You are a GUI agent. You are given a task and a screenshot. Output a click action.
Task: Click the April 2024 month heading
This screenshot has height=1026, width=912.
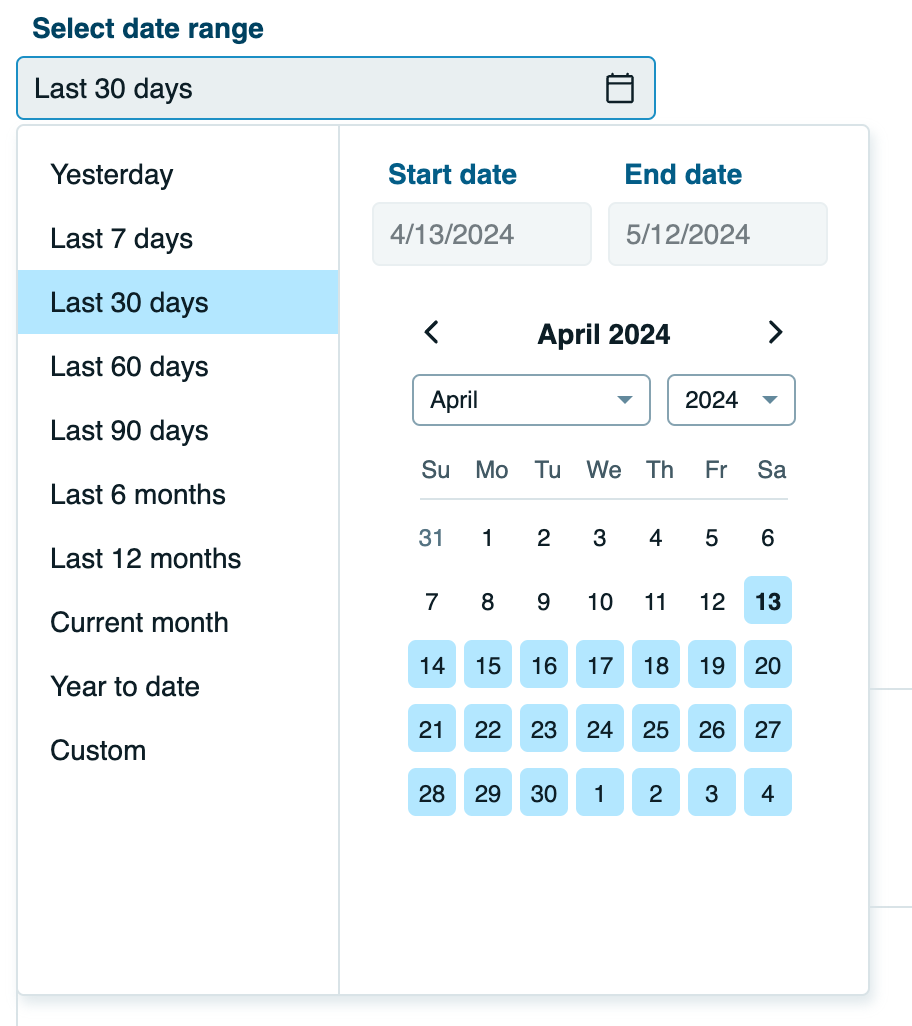click(603, 334)
